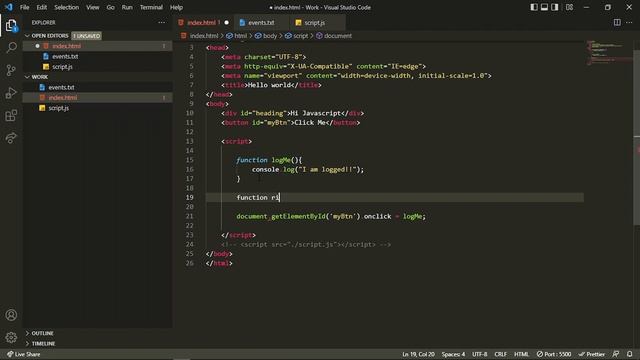Click '1 UNSAVED' badge in Open Editors
The height and width of the screenshot is (360, 640).
[87, 36]
